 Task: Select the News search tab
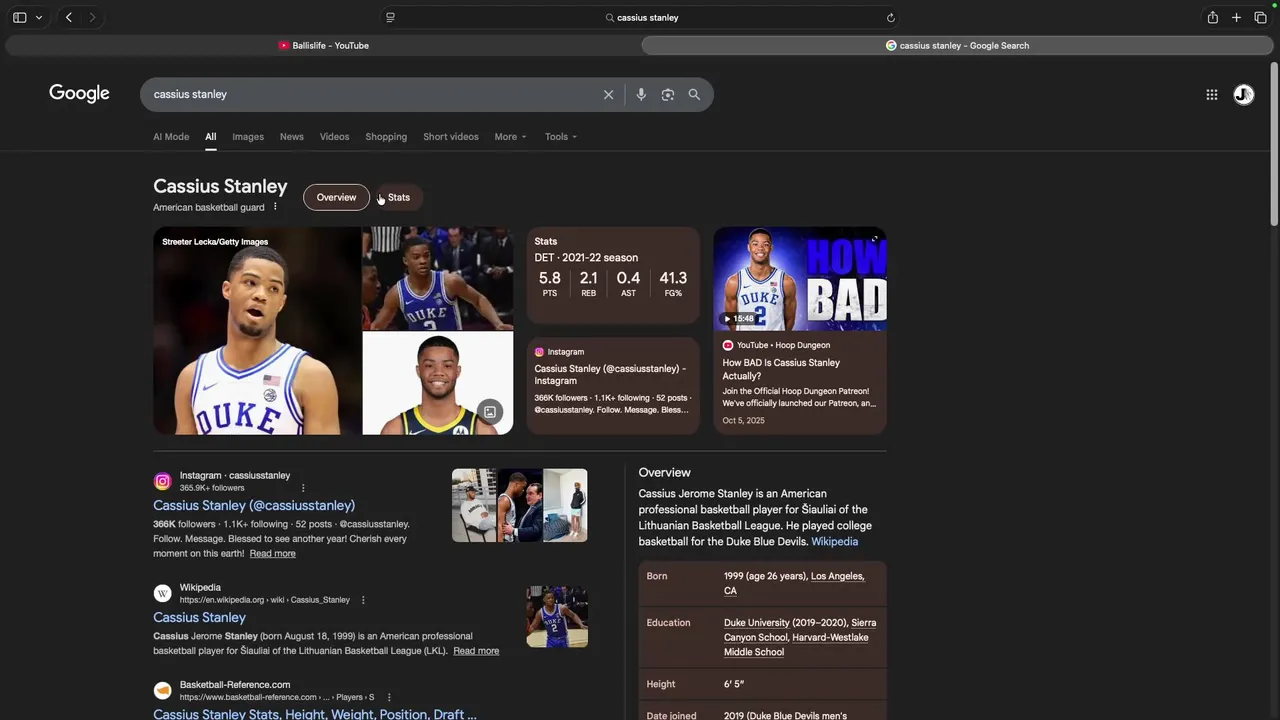coord(291,137)
